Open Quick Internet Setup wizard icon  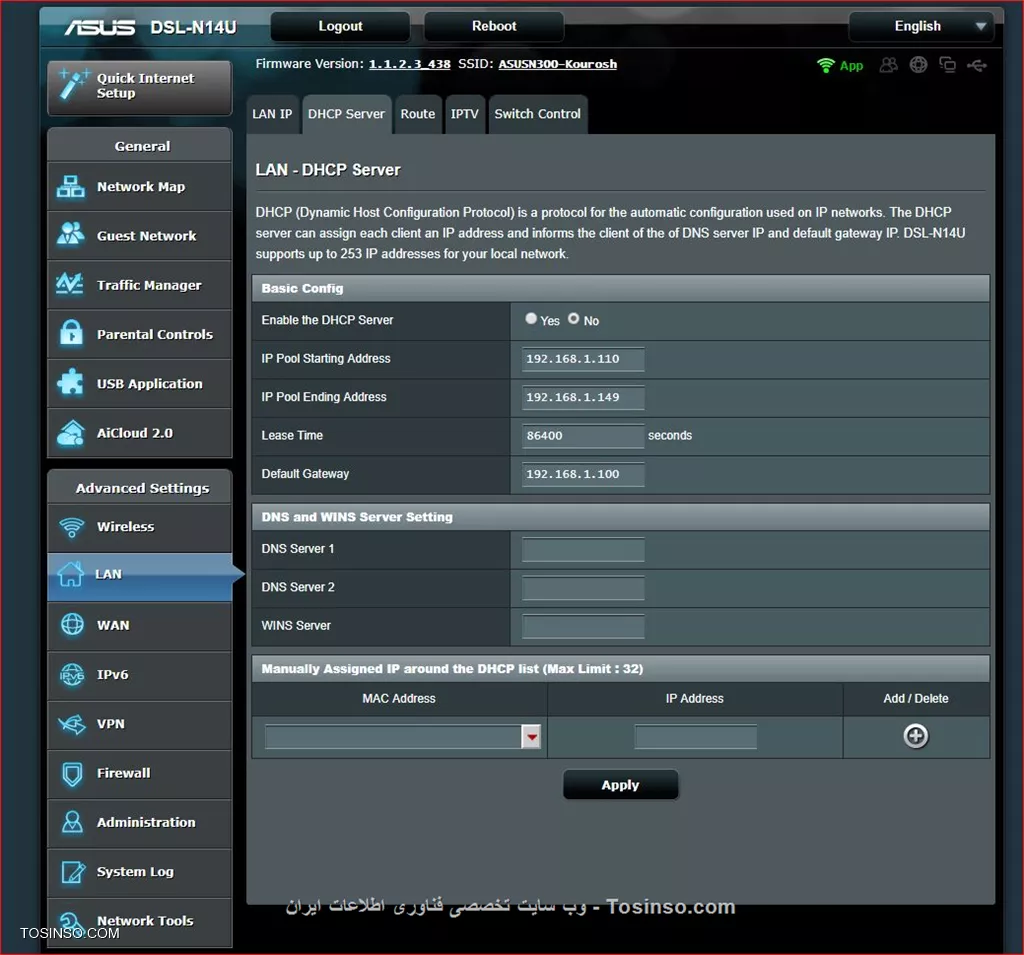tap(72, 85)
